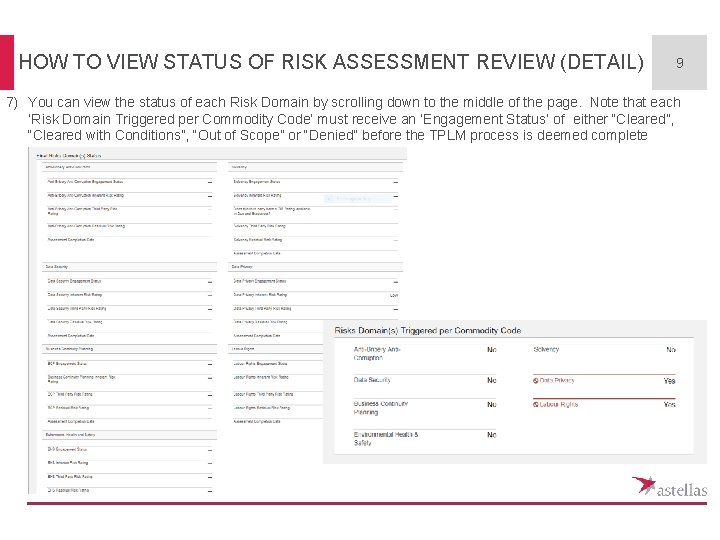This screenshot has width=720, height=540.
Task: Click the Solvency Engagement Status field
Action: click(315, 182)
